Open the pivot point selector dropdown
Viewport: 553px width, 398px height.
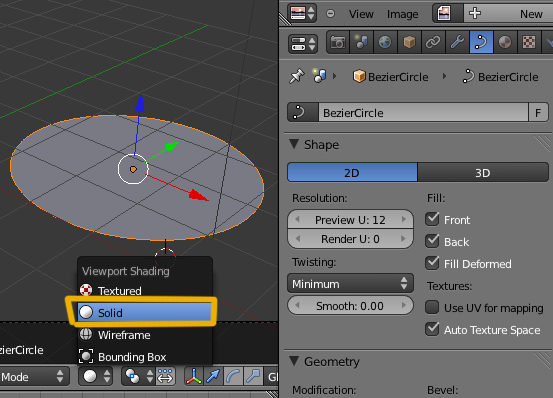click(138, 376)
